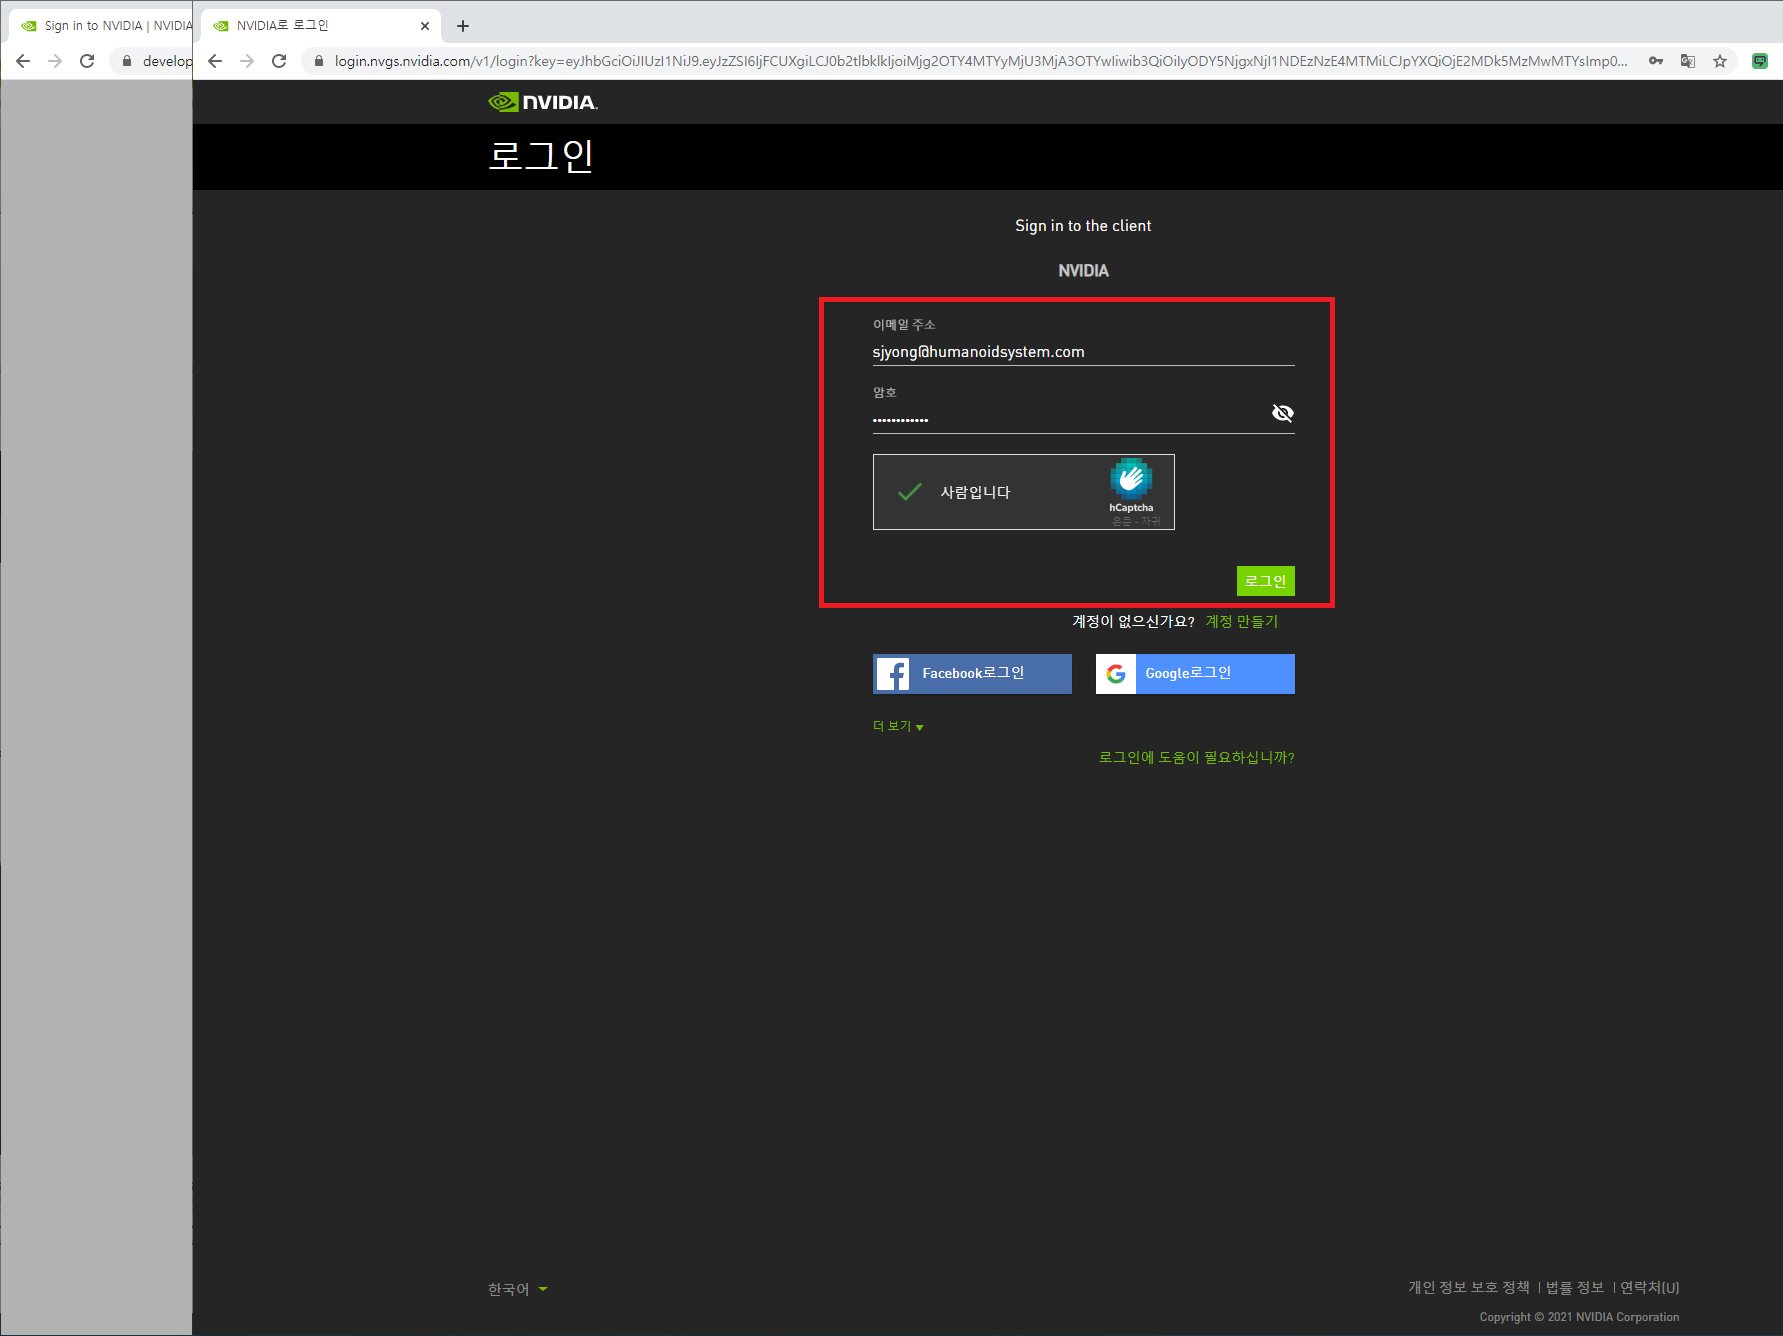Open 개인 정보 보호 정책 link
Image resolution: width=1783 pixels, height=1336 pixels.
tap(1468, 1287)
